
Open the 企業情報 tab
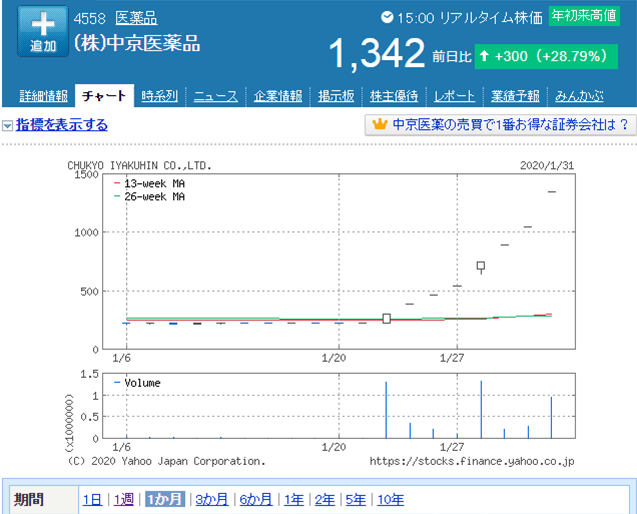point(278,96)
